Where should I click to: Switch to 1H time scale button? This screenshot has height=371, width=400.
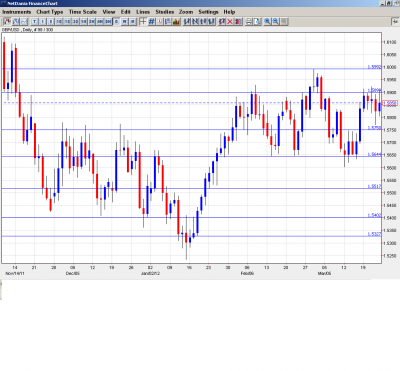point(83,22)
